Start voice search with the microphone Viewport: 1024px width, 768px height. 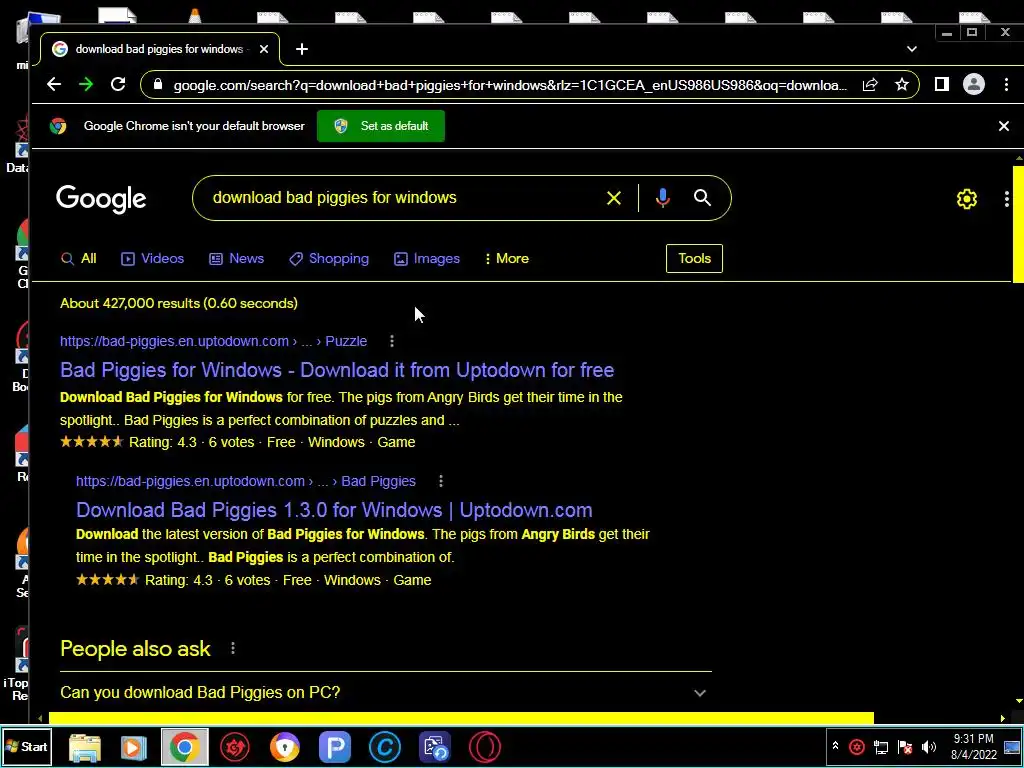coord(662,198)
